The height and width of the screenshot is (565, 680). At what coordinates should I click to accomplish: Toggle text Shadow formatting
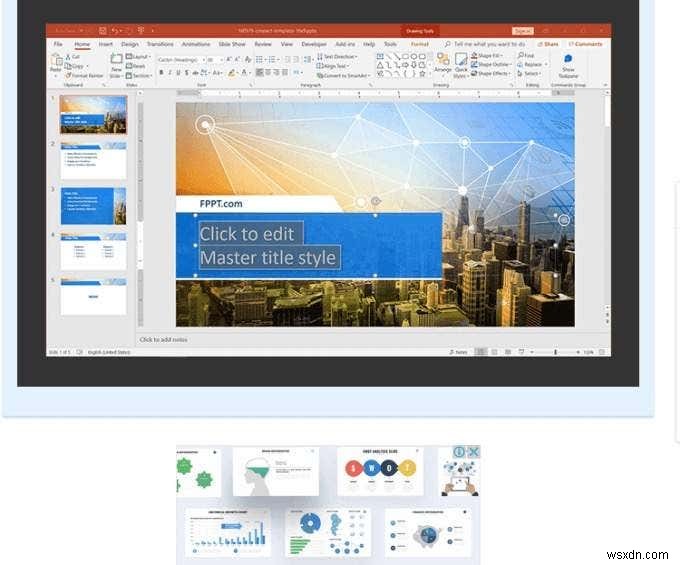click(186, 72)
